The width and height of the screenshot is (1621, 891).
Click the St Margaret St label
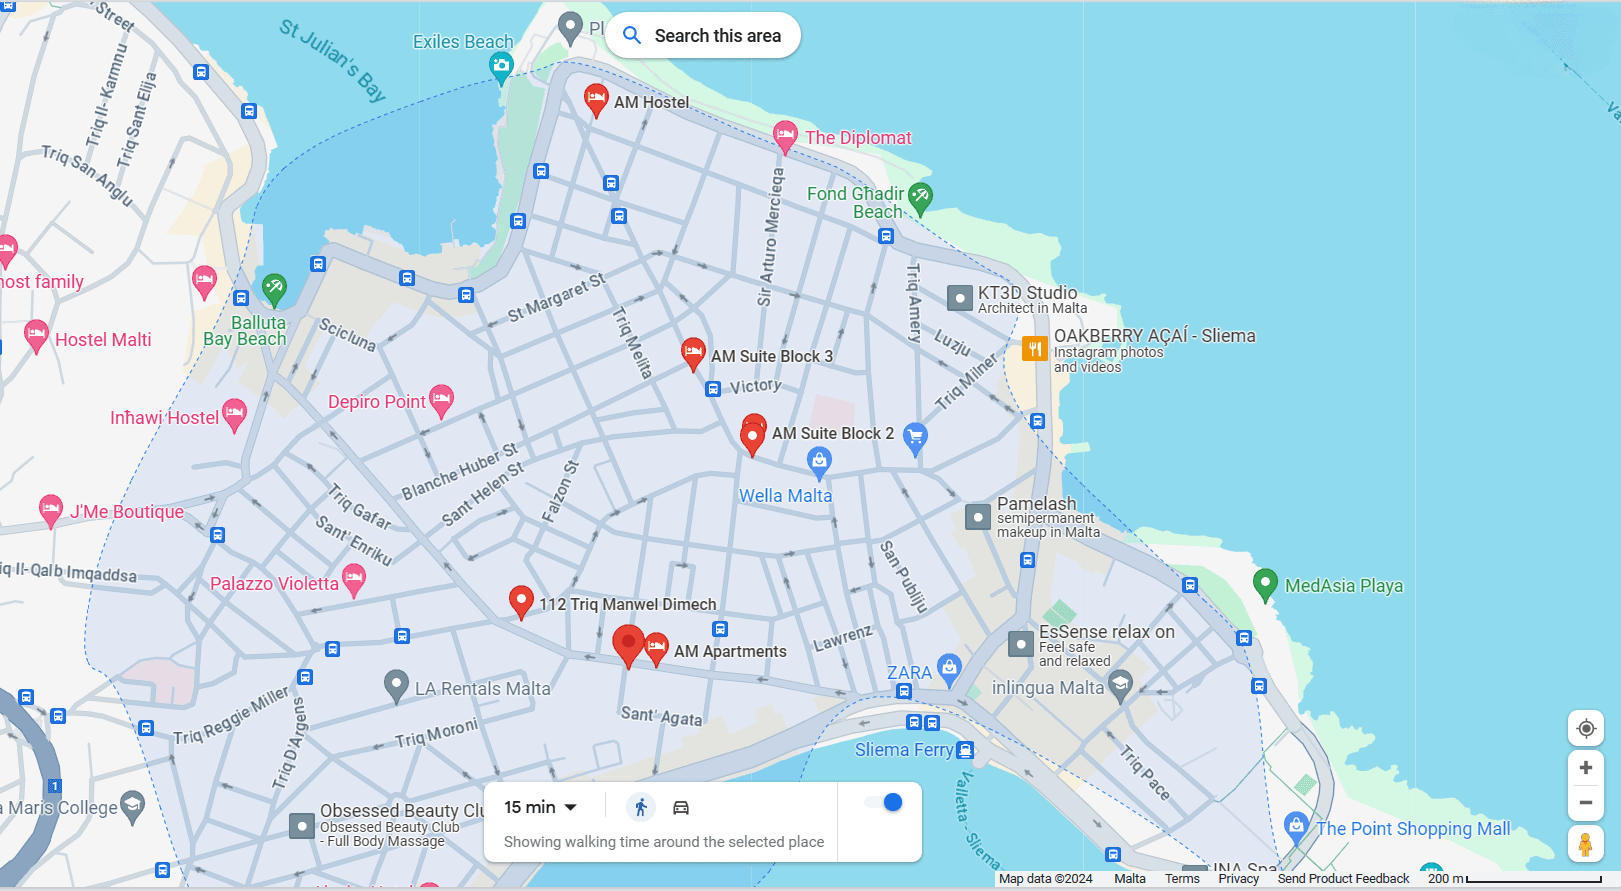pos(556,298)
